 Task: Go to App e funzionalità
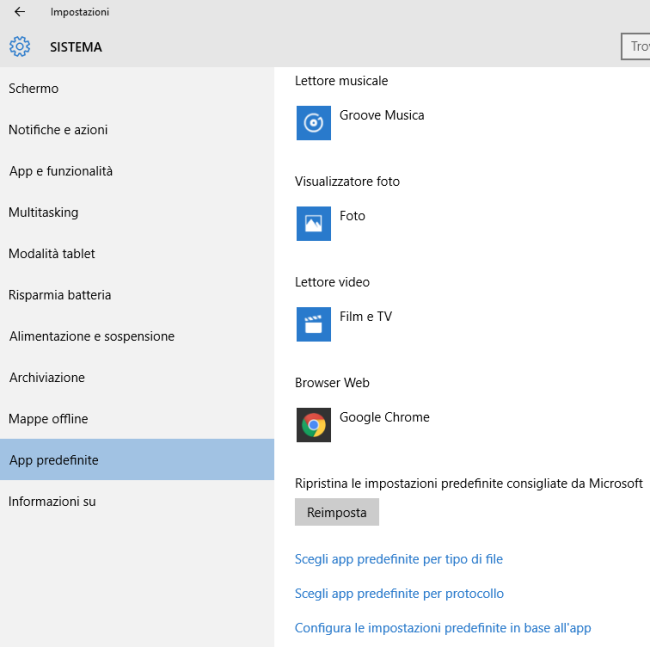pos(61,171)
